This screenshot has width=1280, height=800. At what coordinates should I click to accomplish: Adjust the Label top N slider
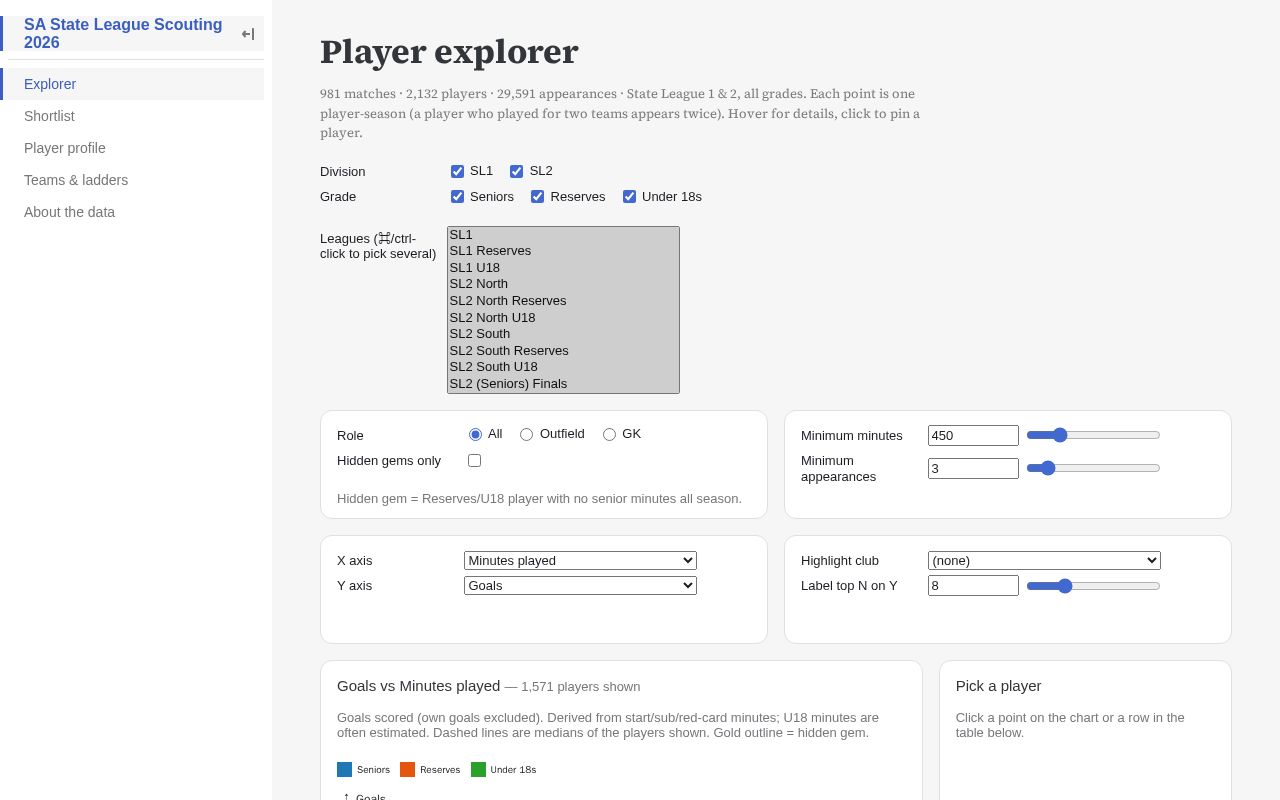1093,586
